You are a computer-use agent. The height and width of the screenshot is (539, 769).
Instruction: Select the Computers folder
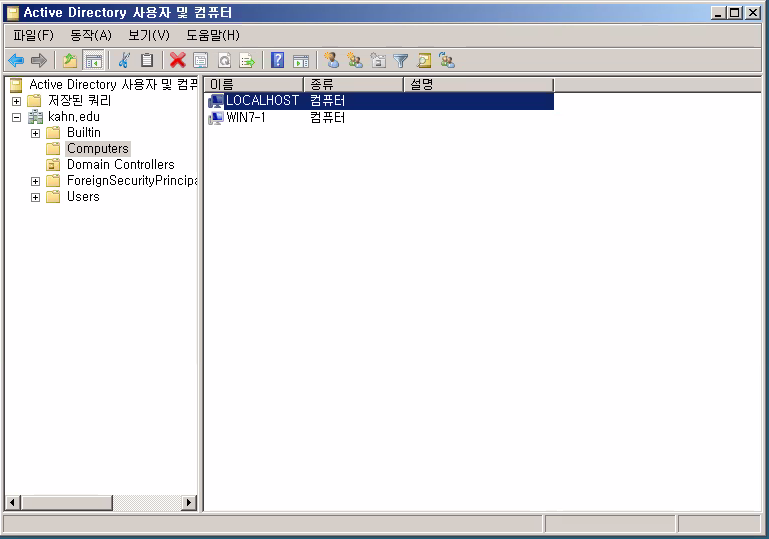pos(98,149)
